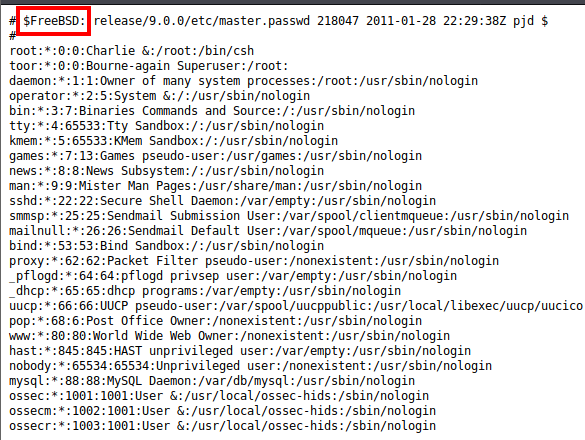Select the root user line
585x440 pixels.
[132, 51]
